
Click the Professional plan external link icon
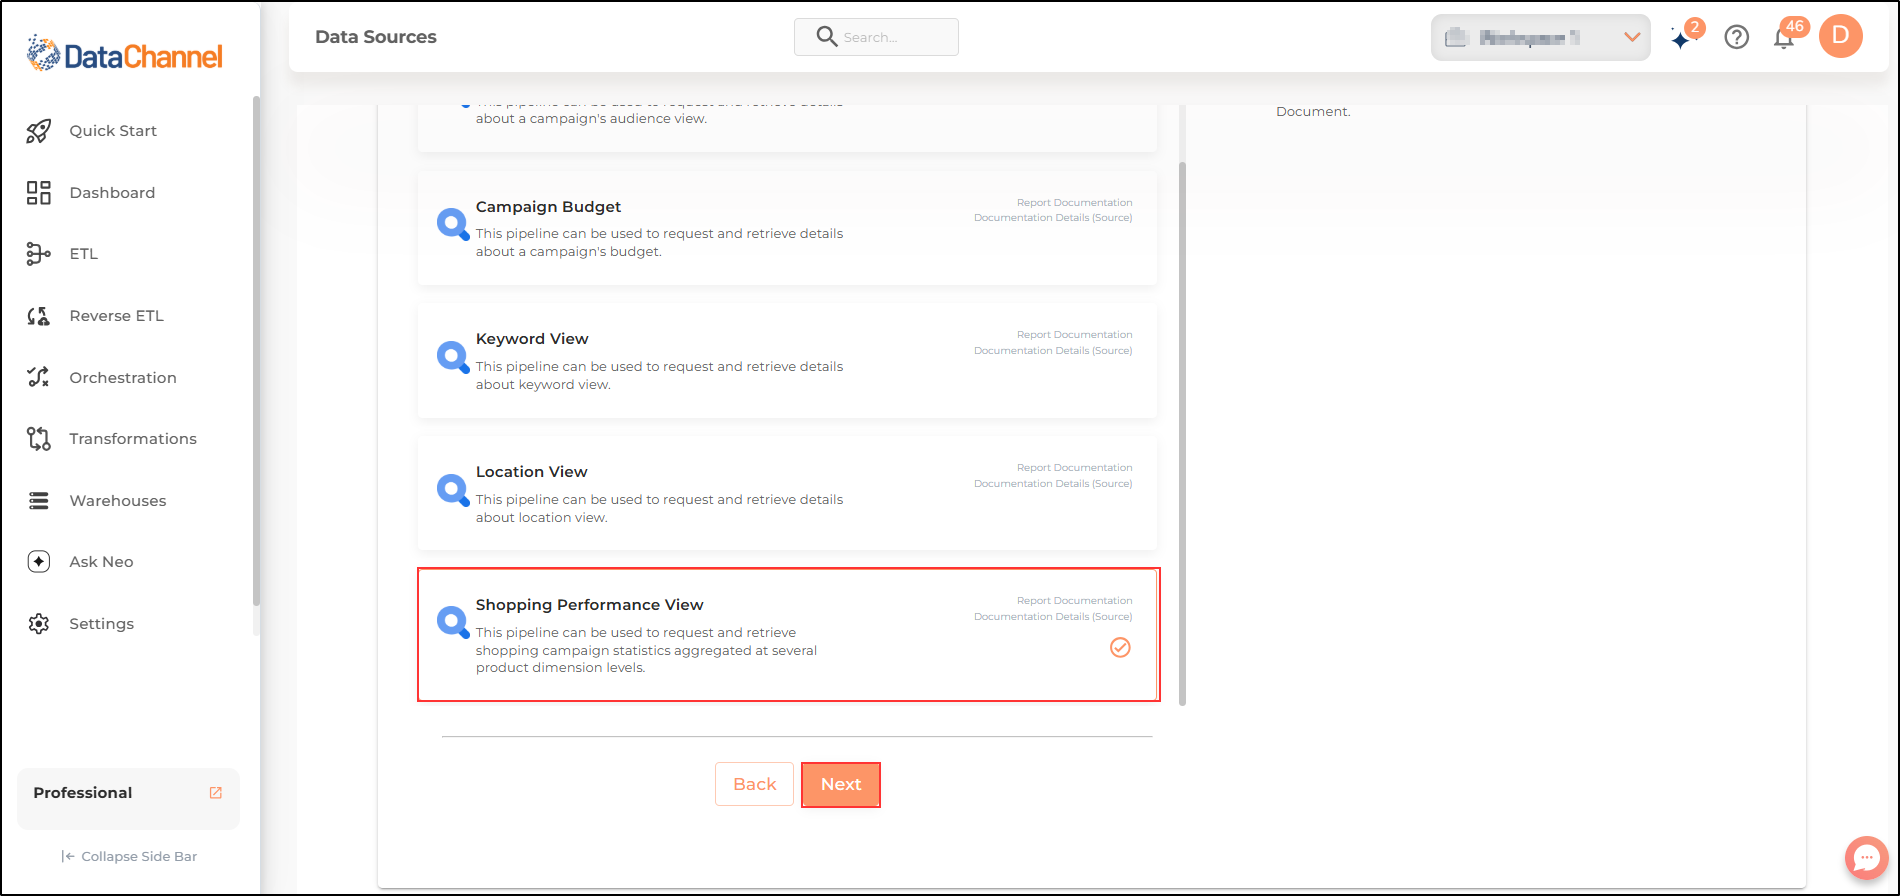[x=215, y=793]
